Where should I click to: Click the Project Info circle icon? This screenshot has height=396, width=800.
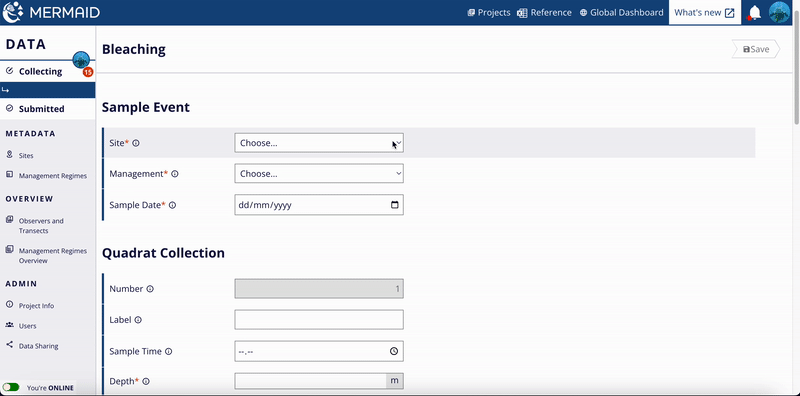(9, 304)
